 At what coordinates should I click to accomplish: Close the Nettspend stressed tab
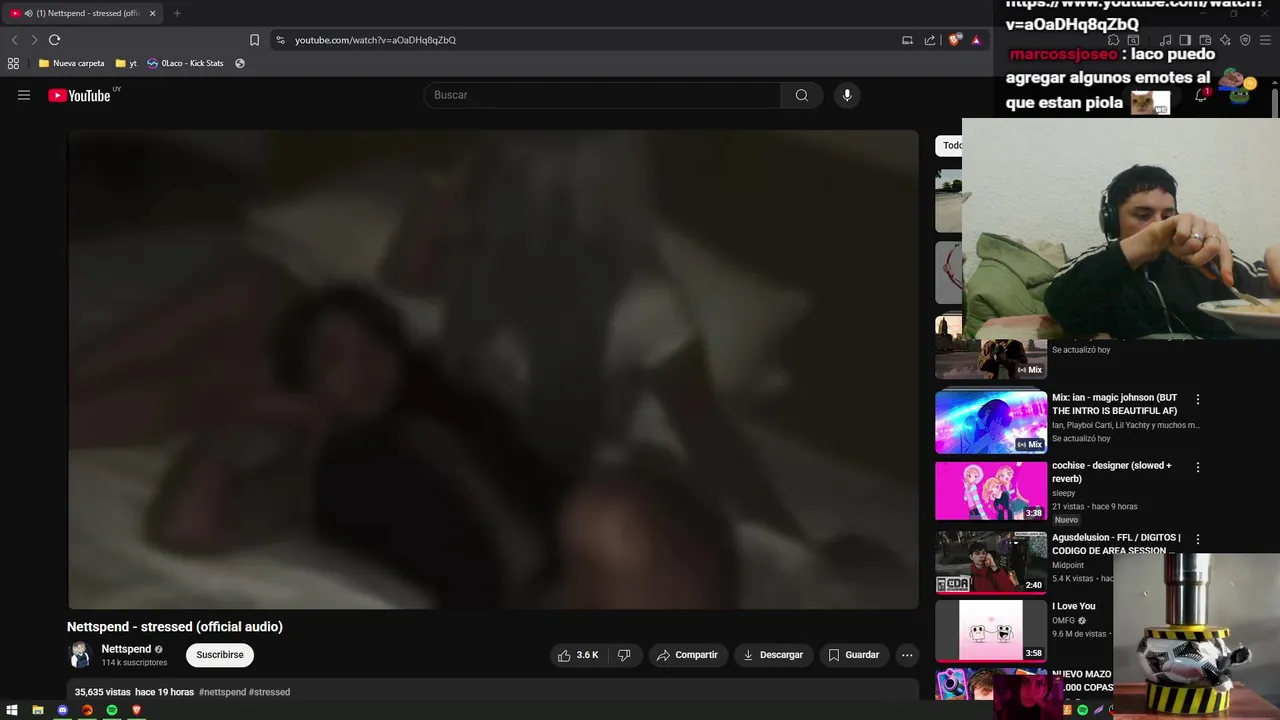(x=152, y=13)
